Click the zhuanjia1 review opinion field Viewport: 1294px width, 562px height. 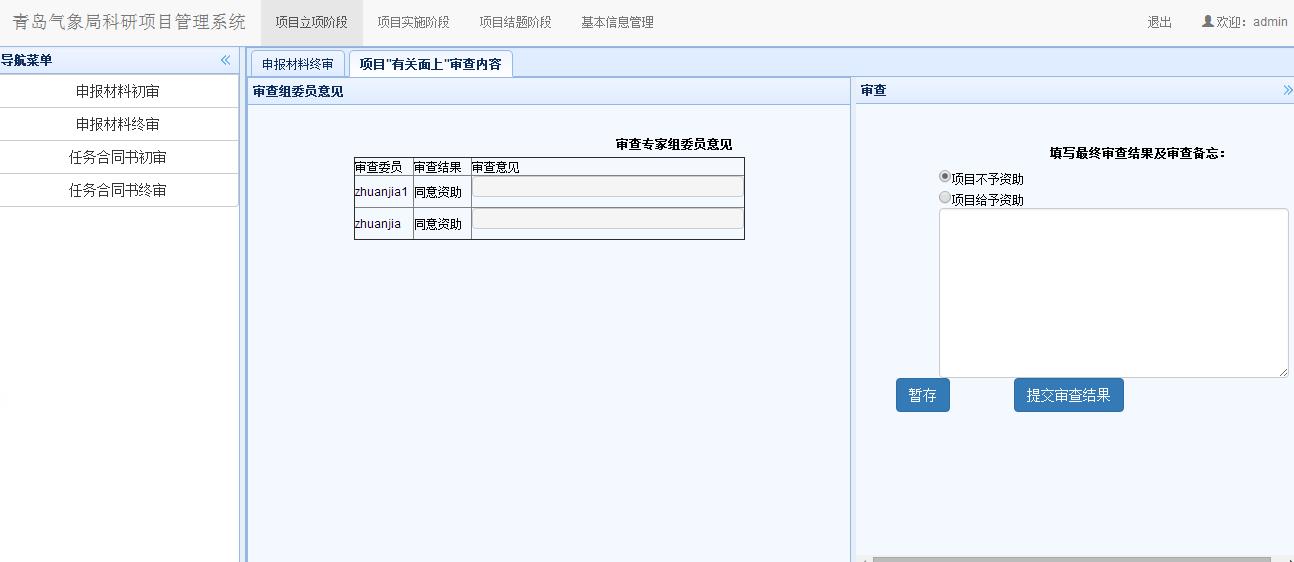tap(608, 187)
